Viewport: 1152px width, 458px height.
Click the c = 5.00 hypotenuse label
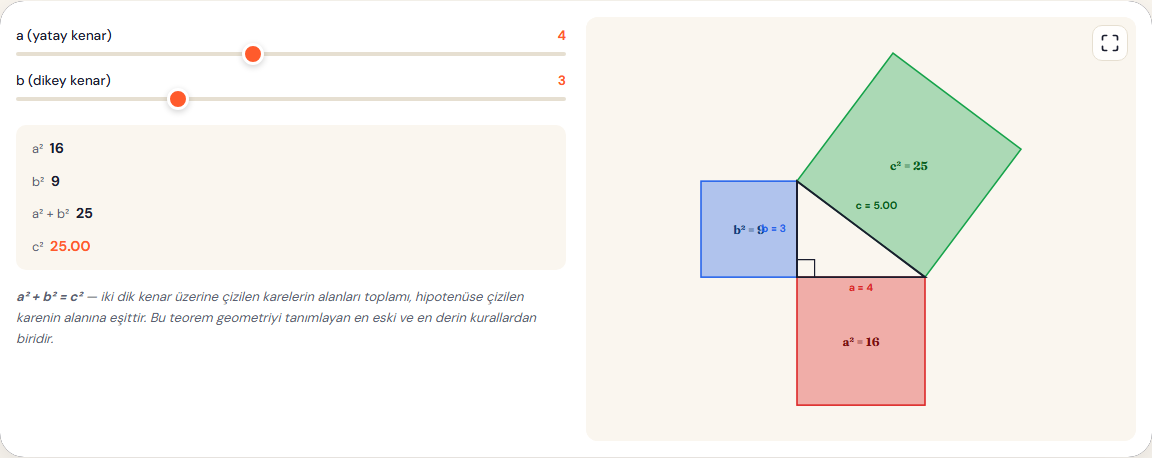click(x=876, y=206)
